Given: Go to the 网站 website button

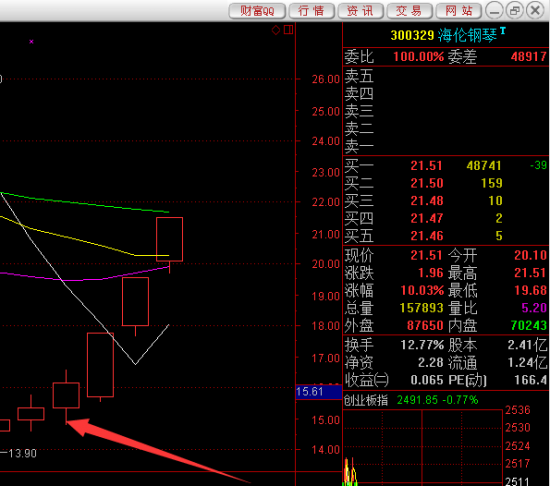Looking at the screenshot, I should point(458,11).
